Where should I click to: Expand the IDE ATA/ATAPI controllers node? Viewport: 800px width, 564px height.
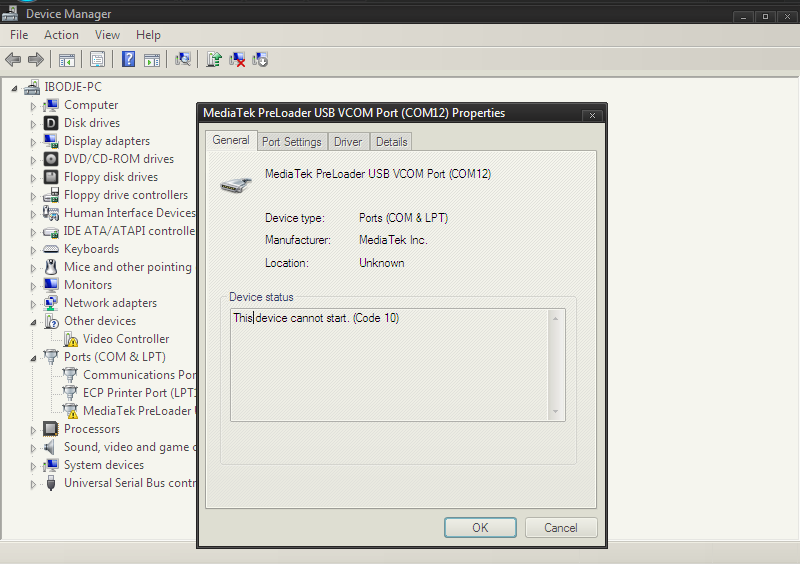(33, 232)
